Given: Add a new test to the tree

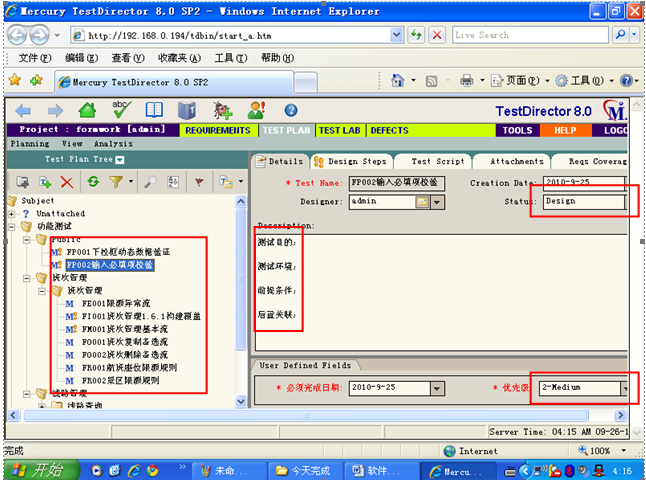Looking at the screenshot, I should pyautogui.click(x=45, y=181).
